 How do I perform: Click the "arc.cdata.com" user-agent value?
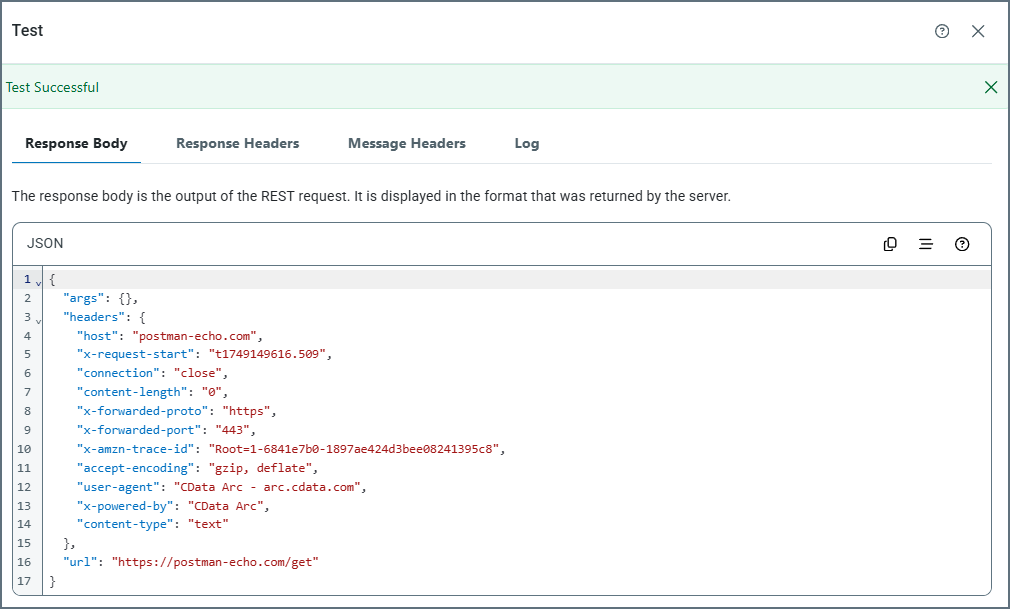pyautogui.click(x=270, y=487)
